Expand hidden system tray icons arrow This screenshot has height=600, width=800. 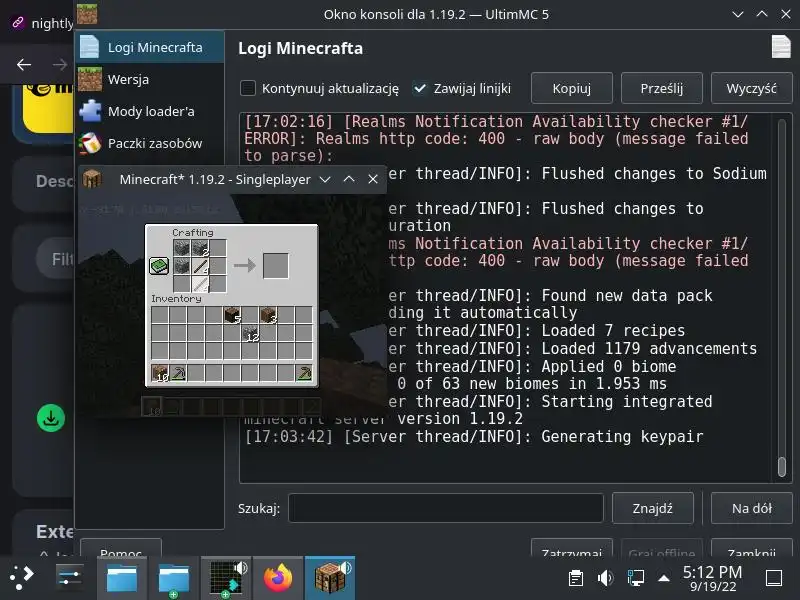point(664,578)
